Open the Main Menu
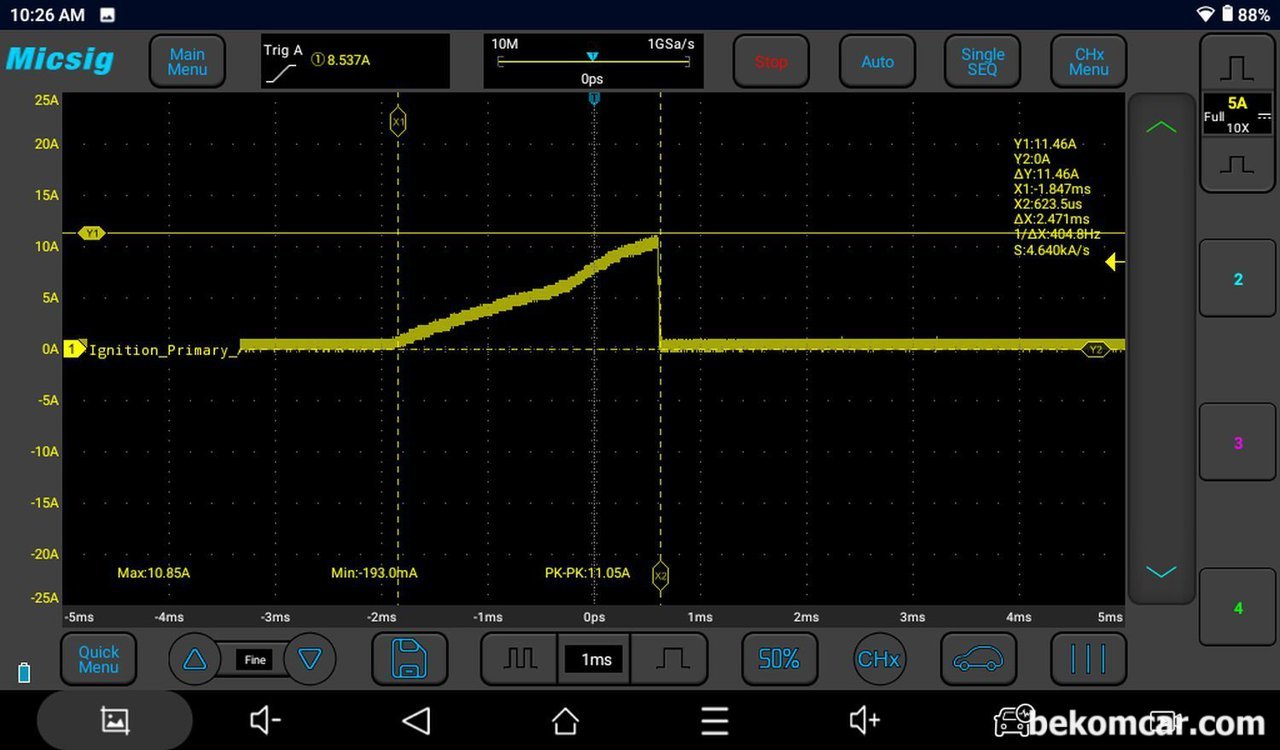This screenshot has height=750, width=1280. click(x=187, y=62)
